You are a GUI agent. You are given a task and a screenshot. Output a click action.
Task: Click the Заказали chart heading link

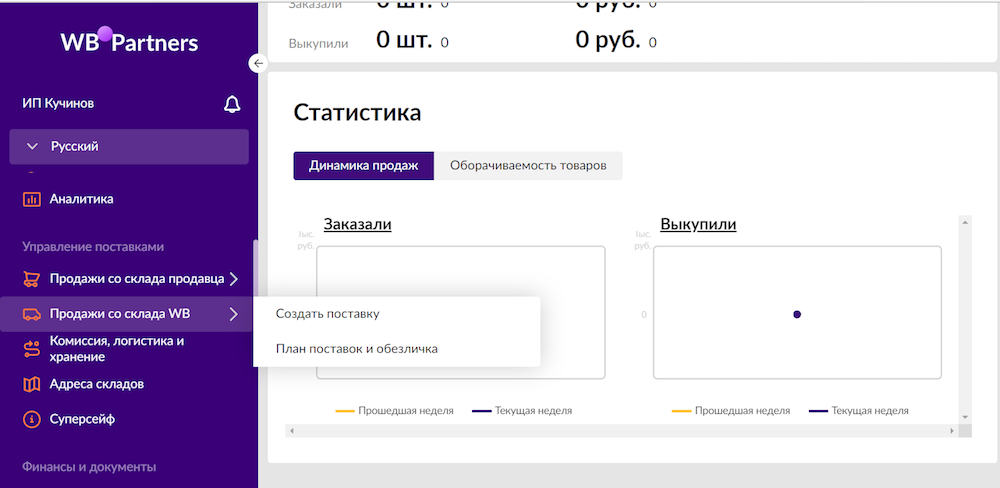tap(357, 225)
